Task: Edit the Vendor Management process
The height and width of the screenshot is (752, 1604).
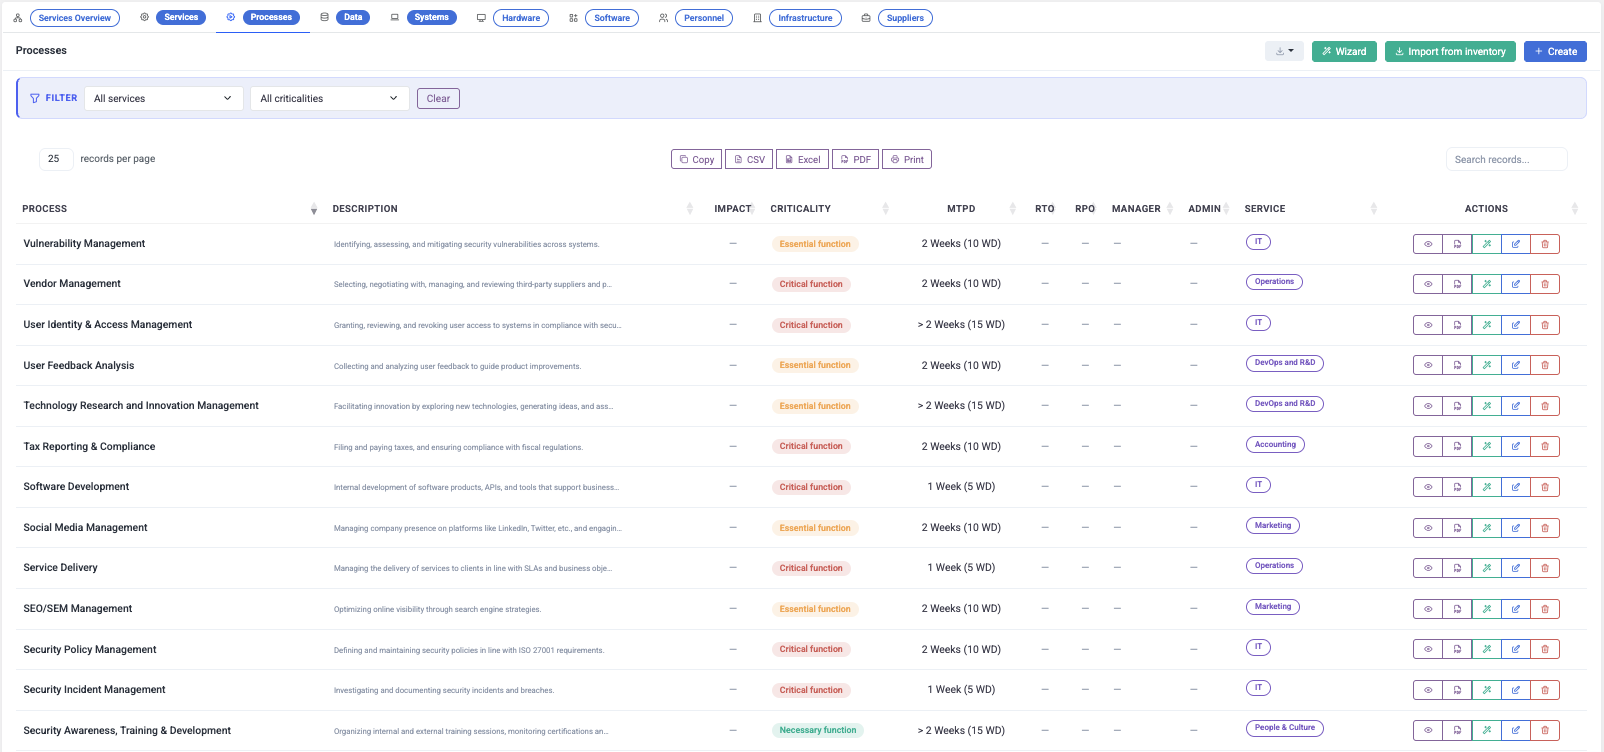Action: pyautogui.click(x=1516, y=284)
